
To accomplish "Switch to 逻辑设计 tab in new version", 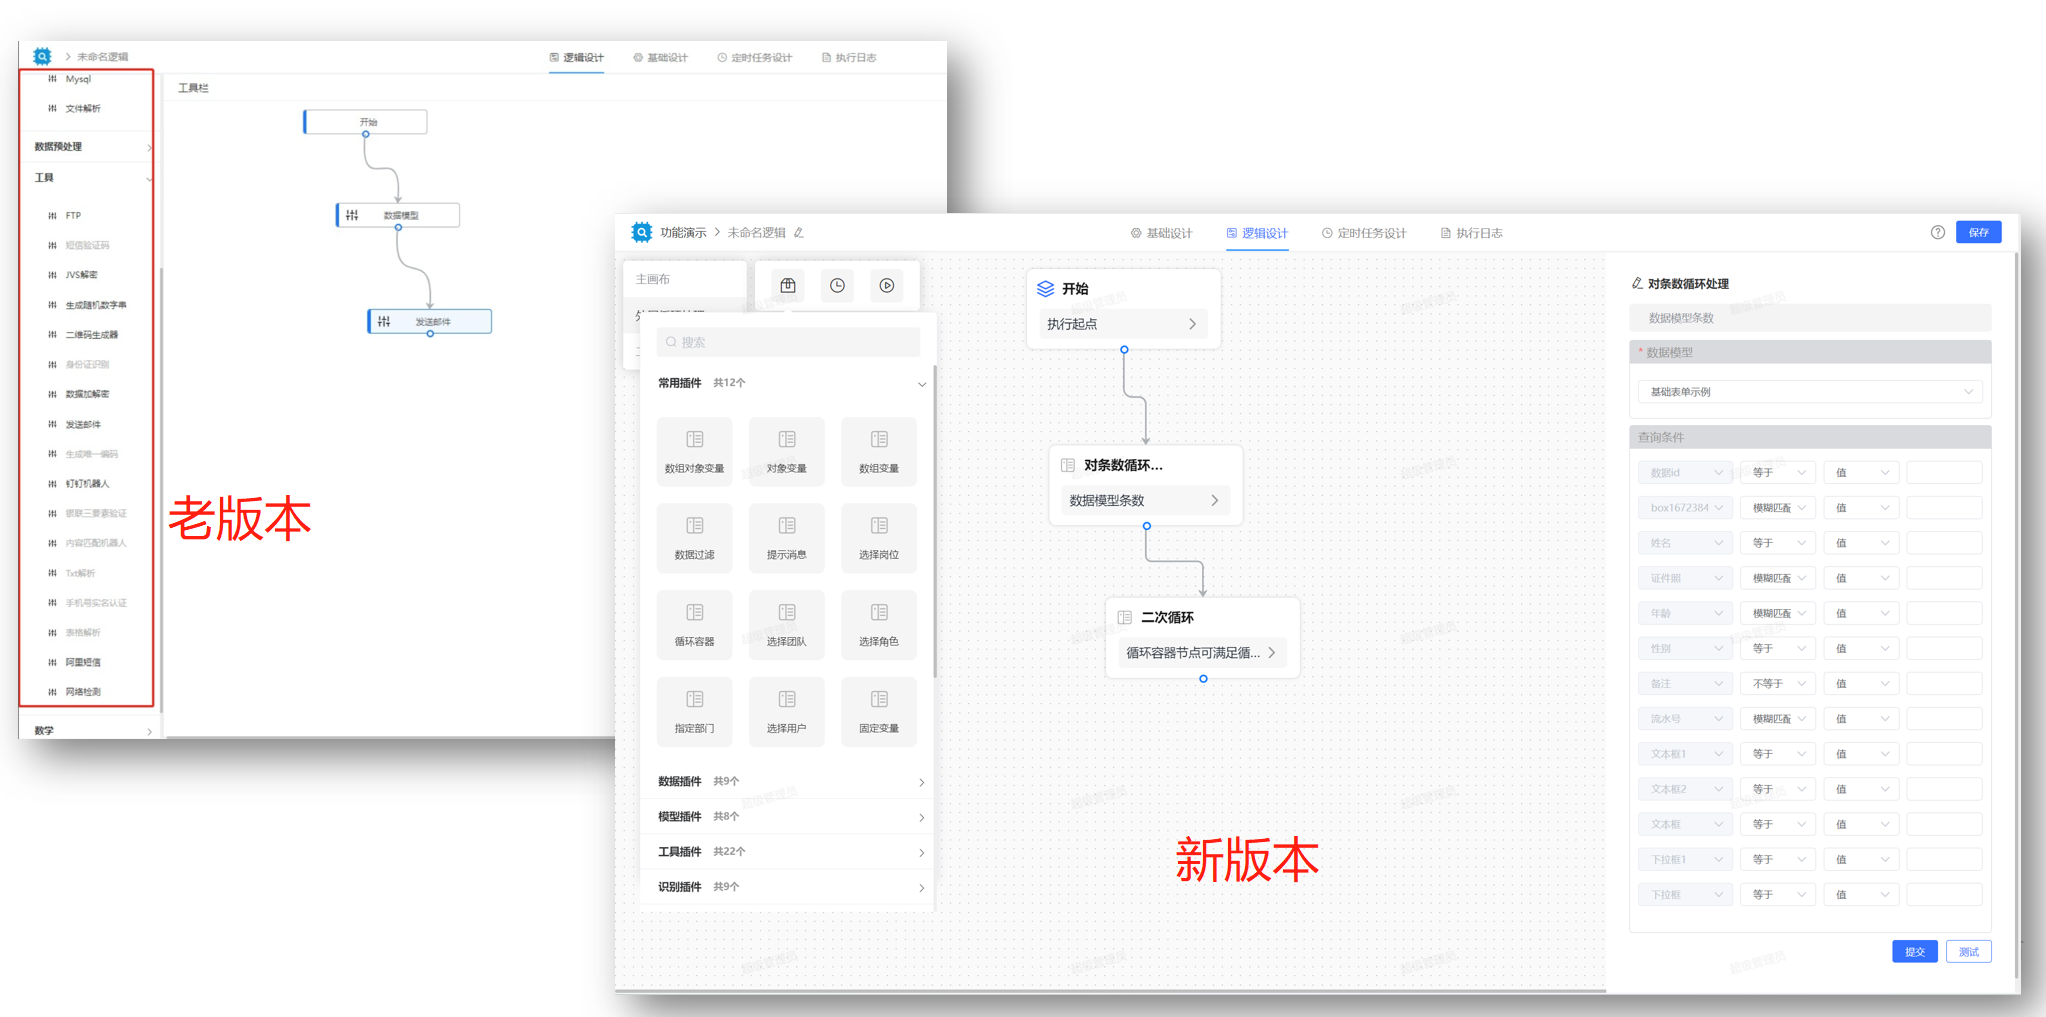I will click(x=1257, y=233).
